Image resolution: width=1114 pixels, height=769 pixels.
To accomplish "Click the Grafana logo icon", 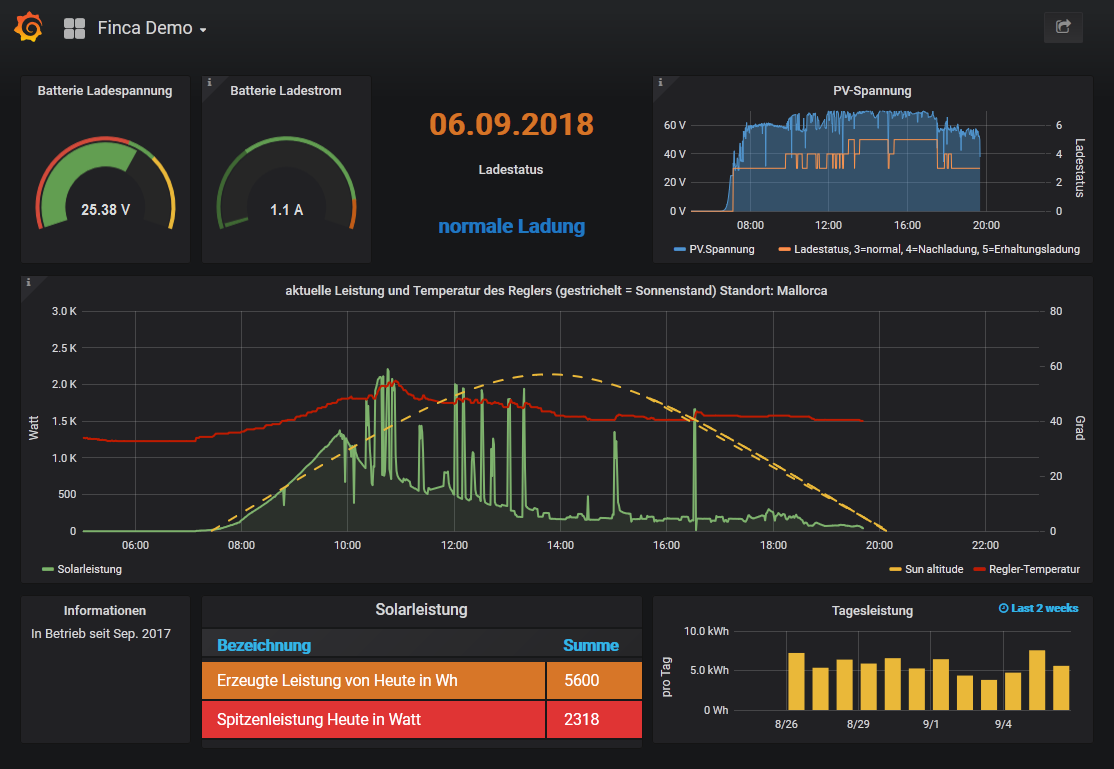I will click(28, 28).
